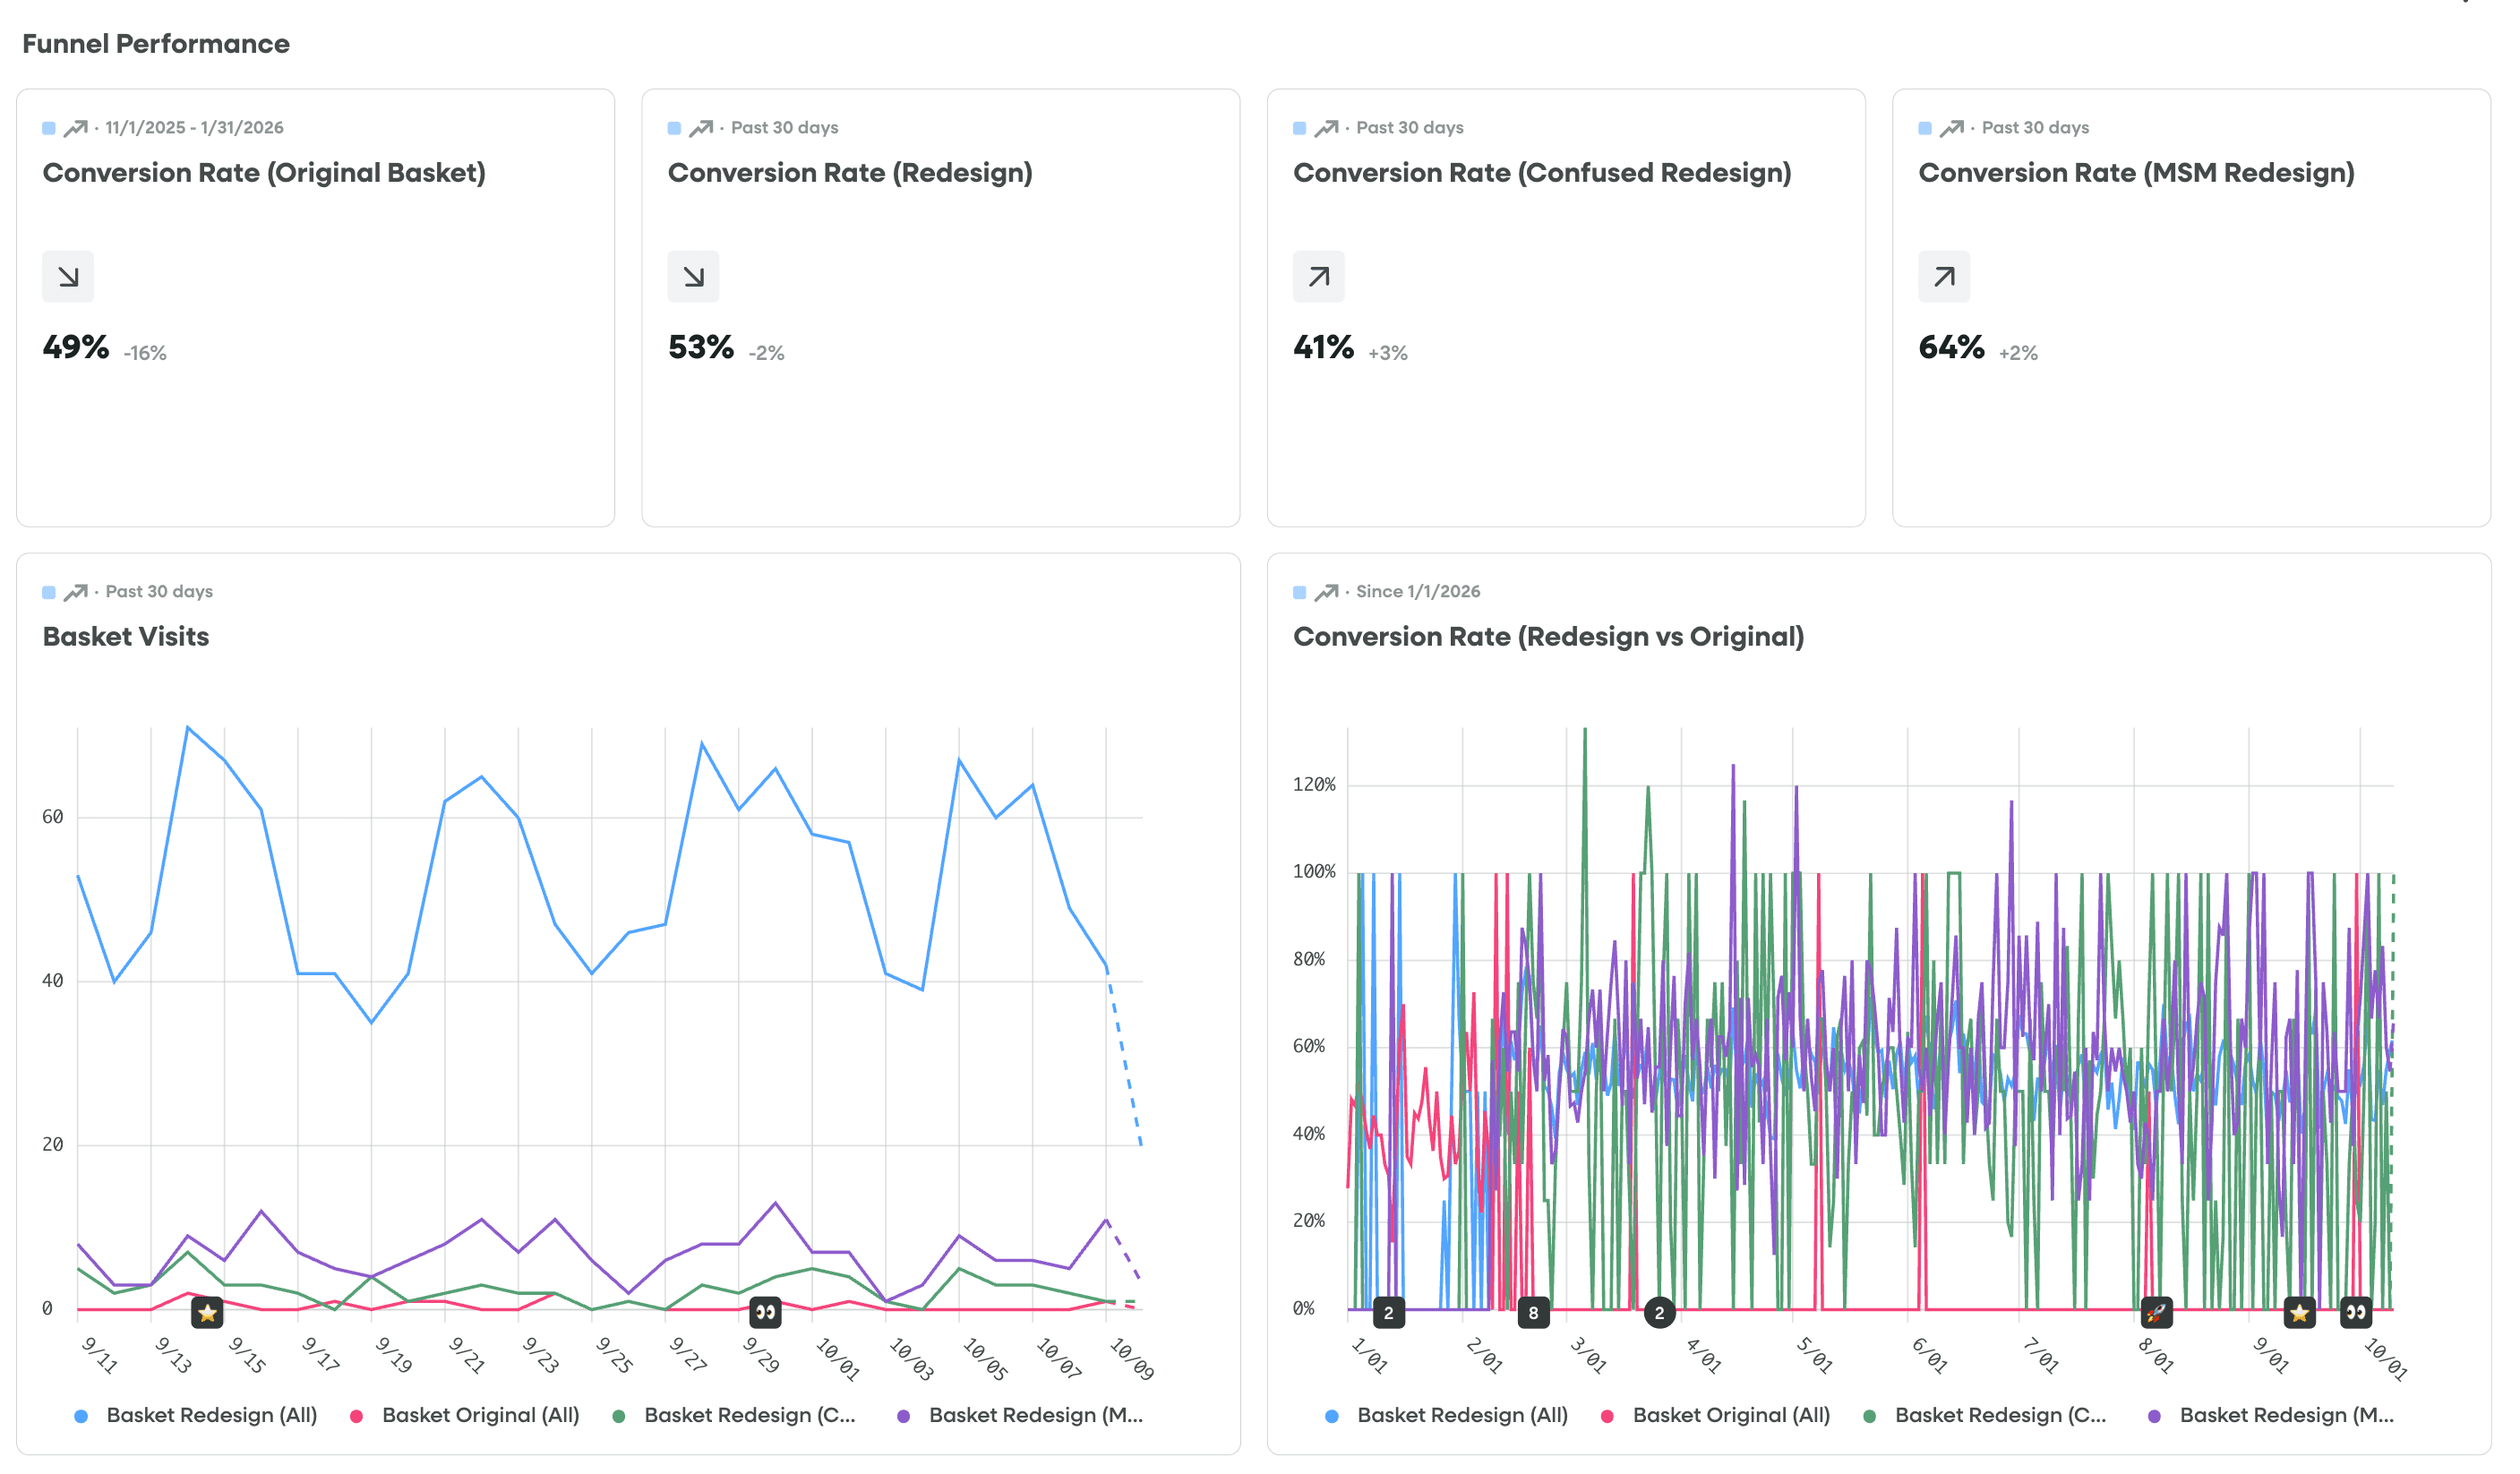This screenshot has height=1474, width=2520.
Task: Click eyes annotation in Redesign vs Original chart
Action: click(2356, 1313)
